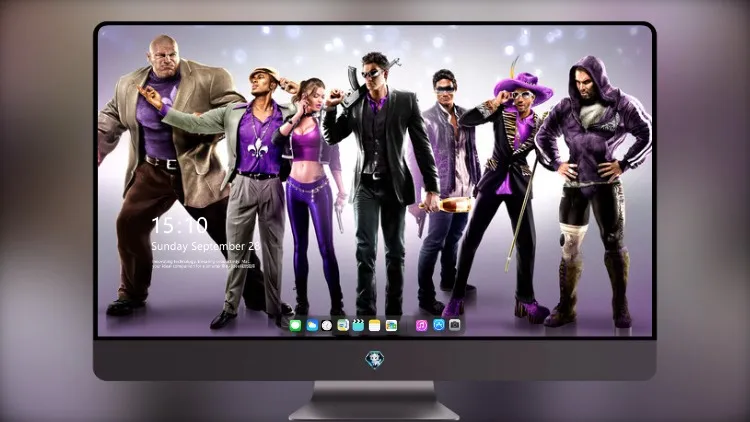Click the logo badge on the monitor chin
Viewport: 750px width, 422px height.
(374, 359)
